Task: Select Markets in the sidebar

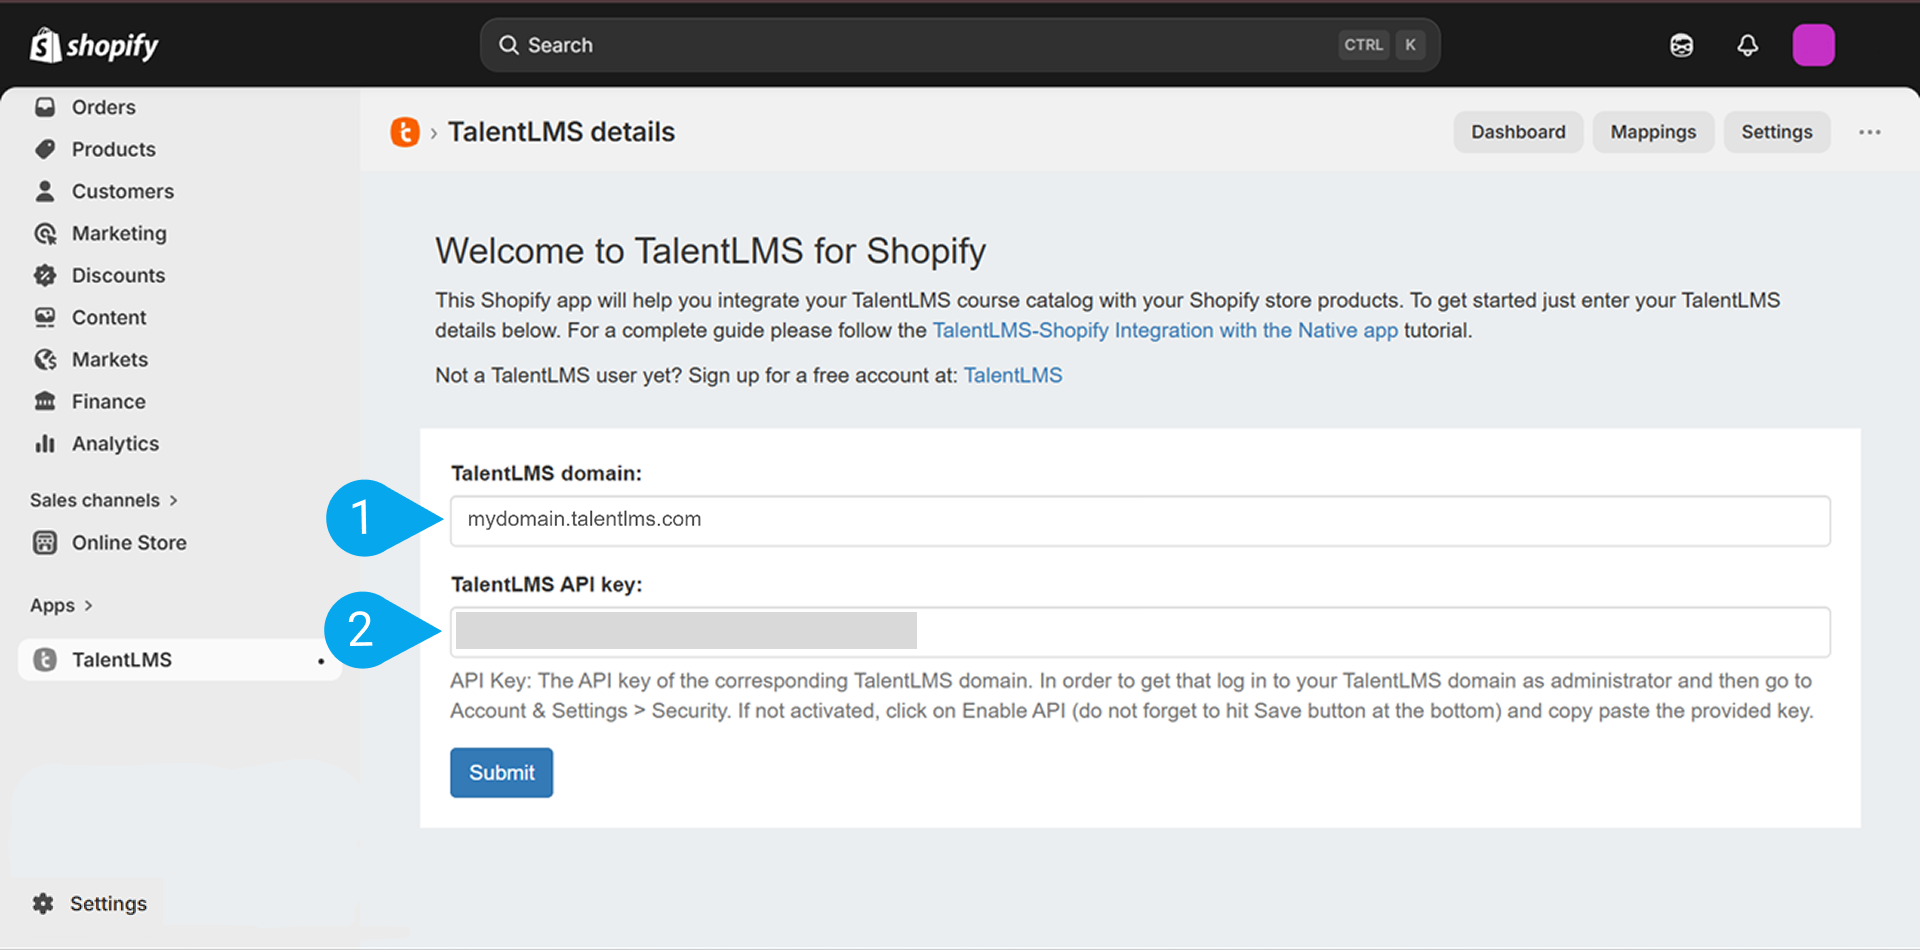Action: (110, 359)
